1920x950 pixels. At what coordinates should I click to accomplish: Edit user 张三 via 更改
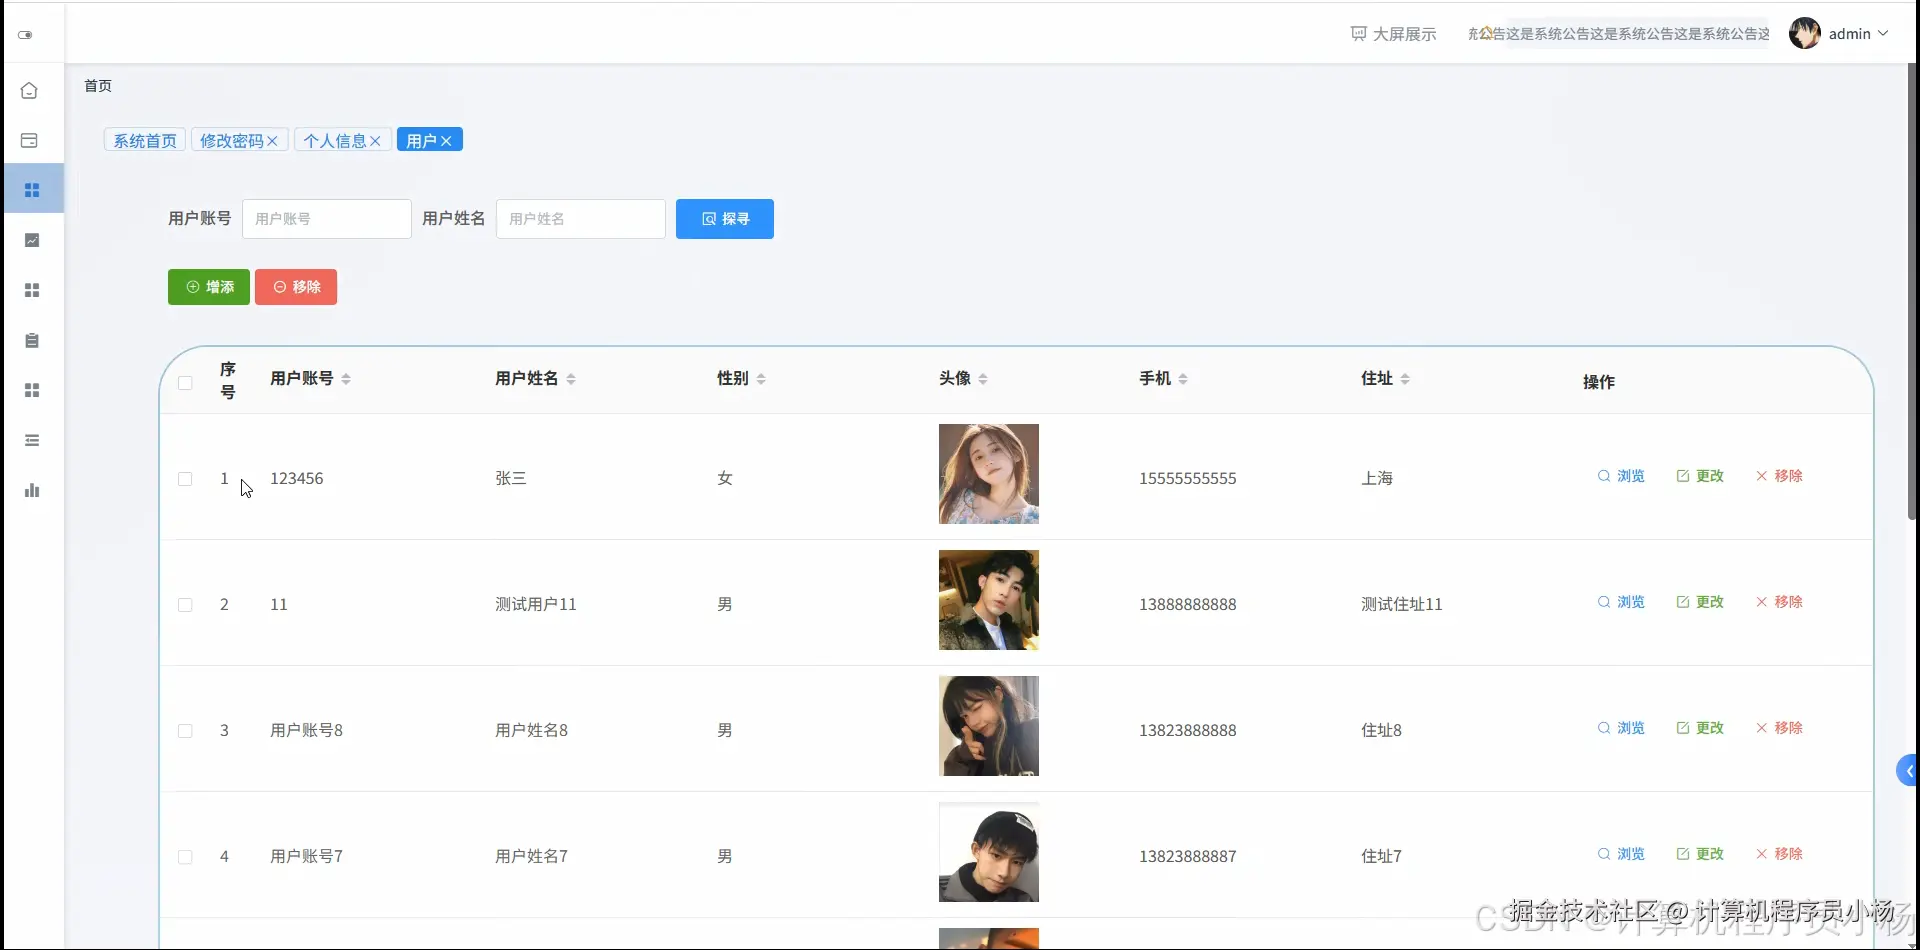(1700, 476)
